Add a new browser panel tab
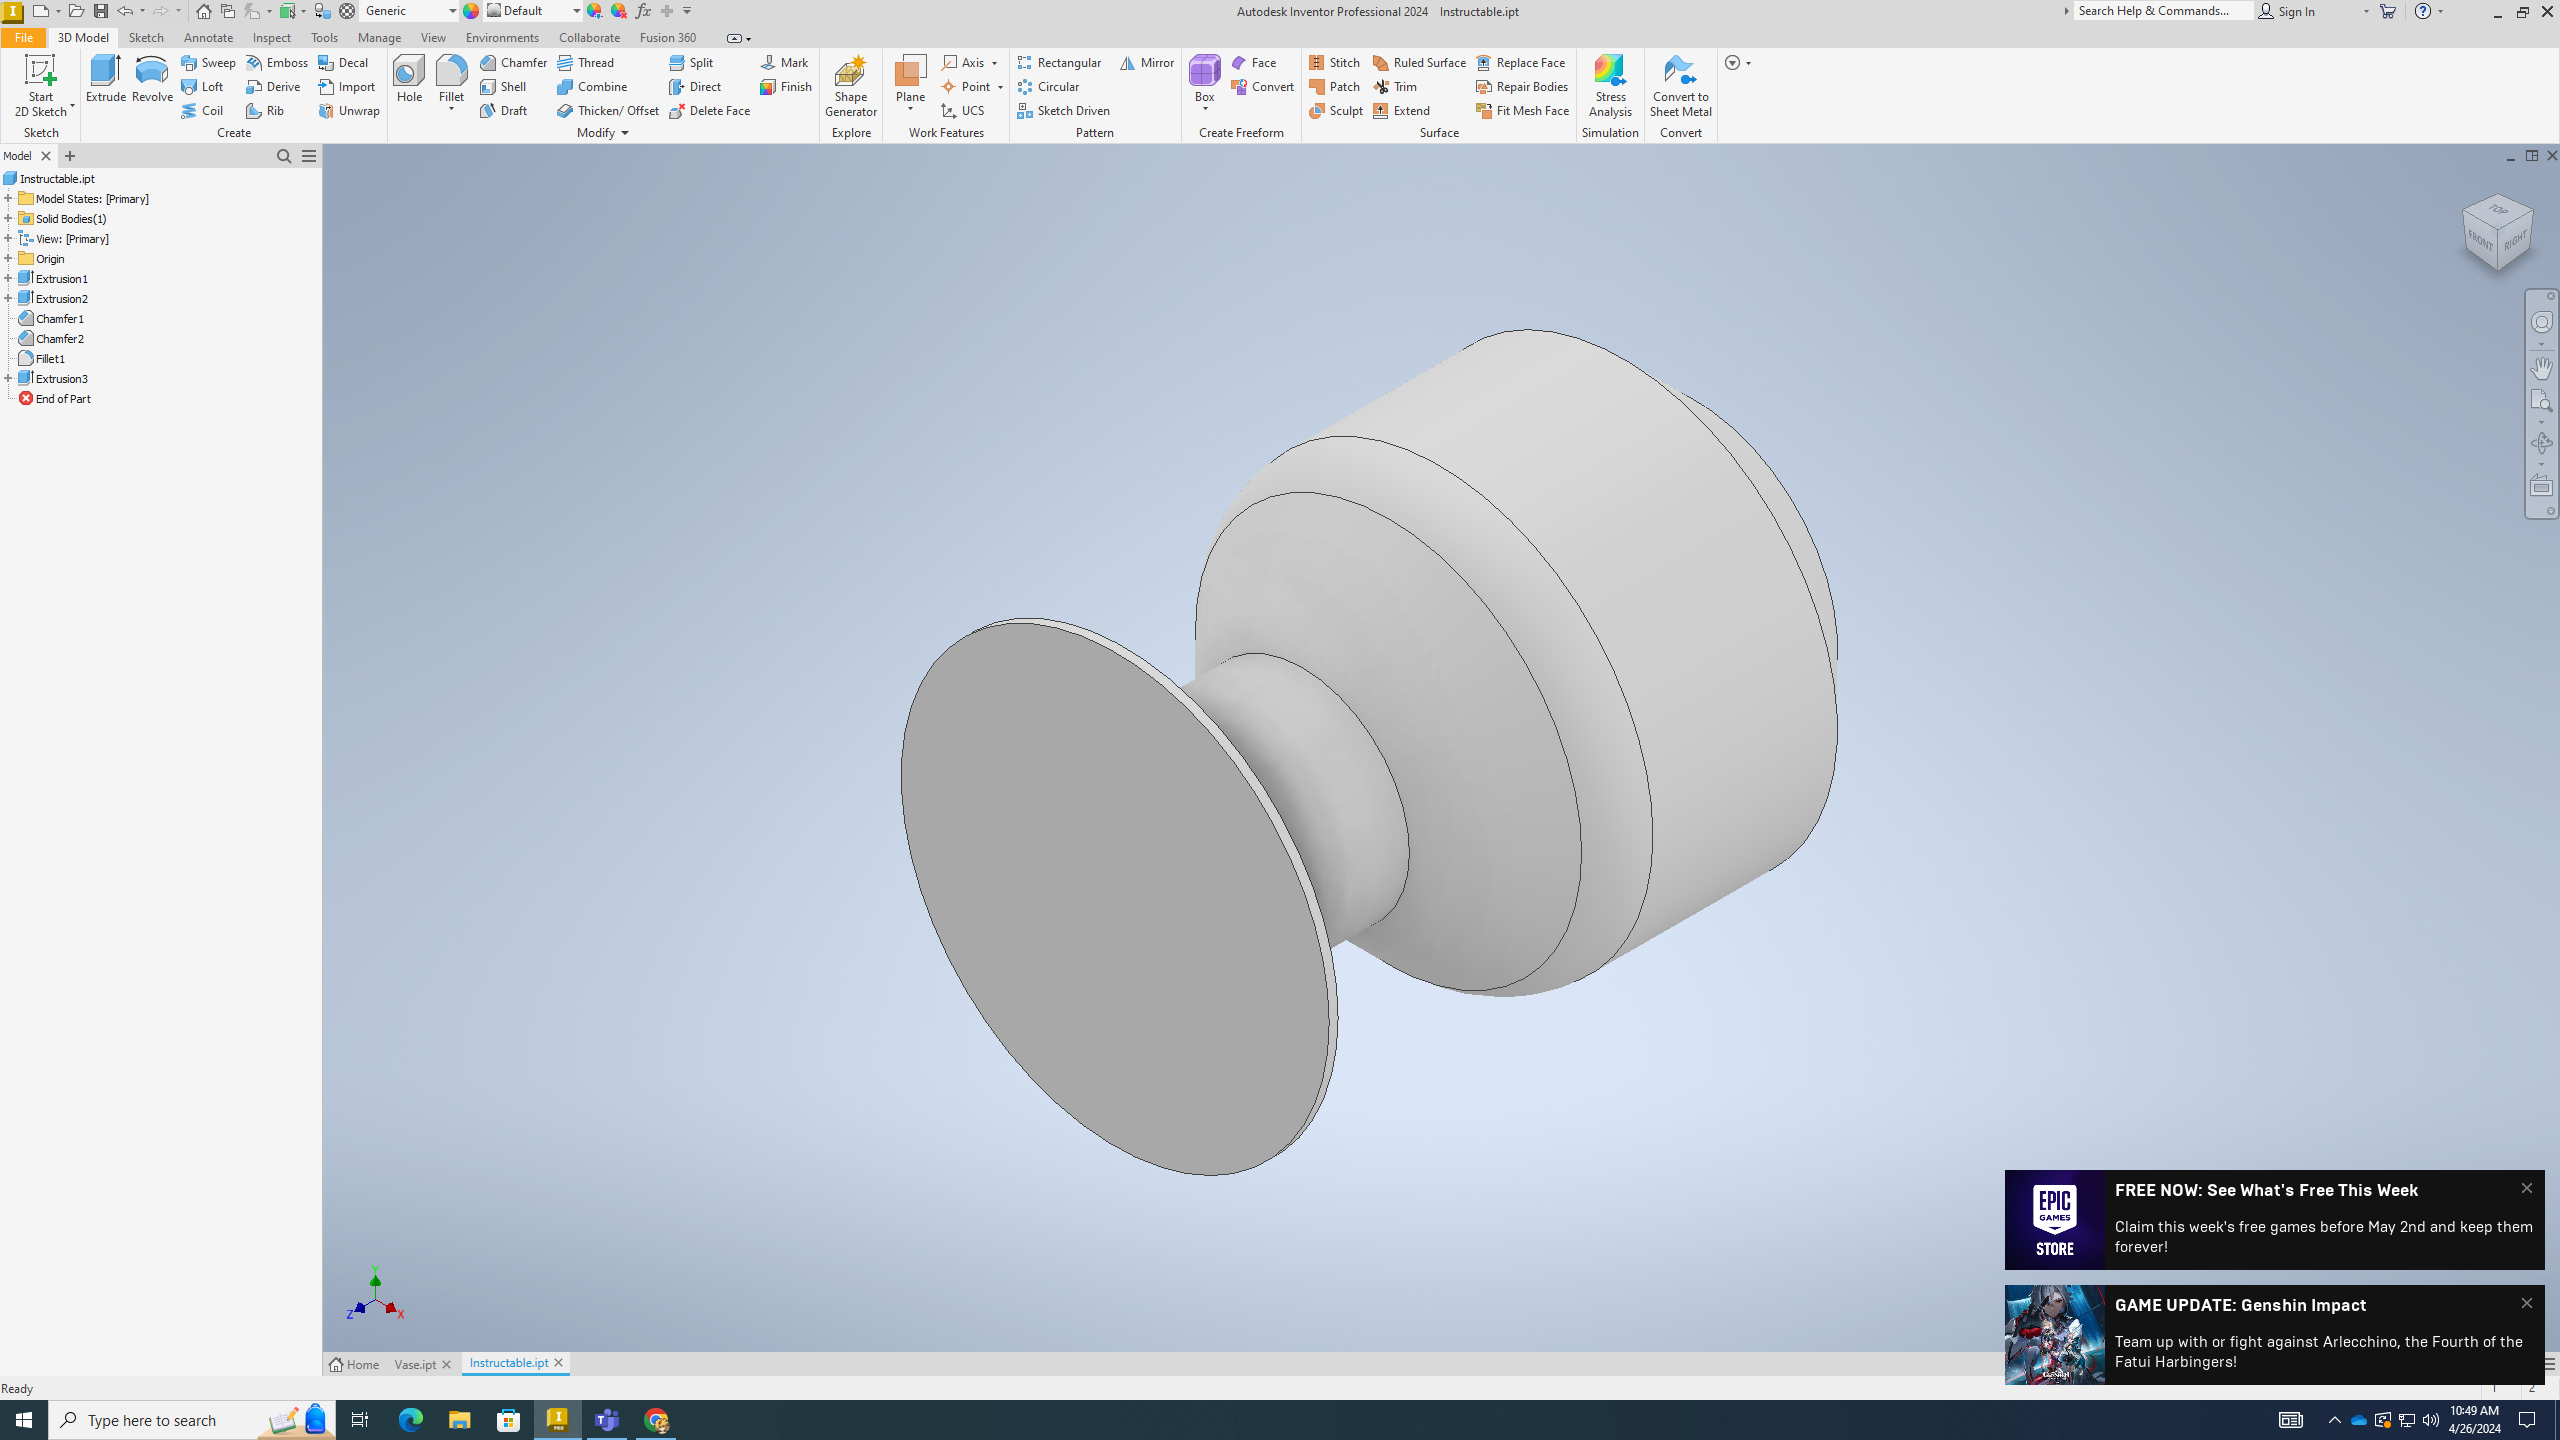Screen dimensions: 2560x1440 click(x=70, y=156)
